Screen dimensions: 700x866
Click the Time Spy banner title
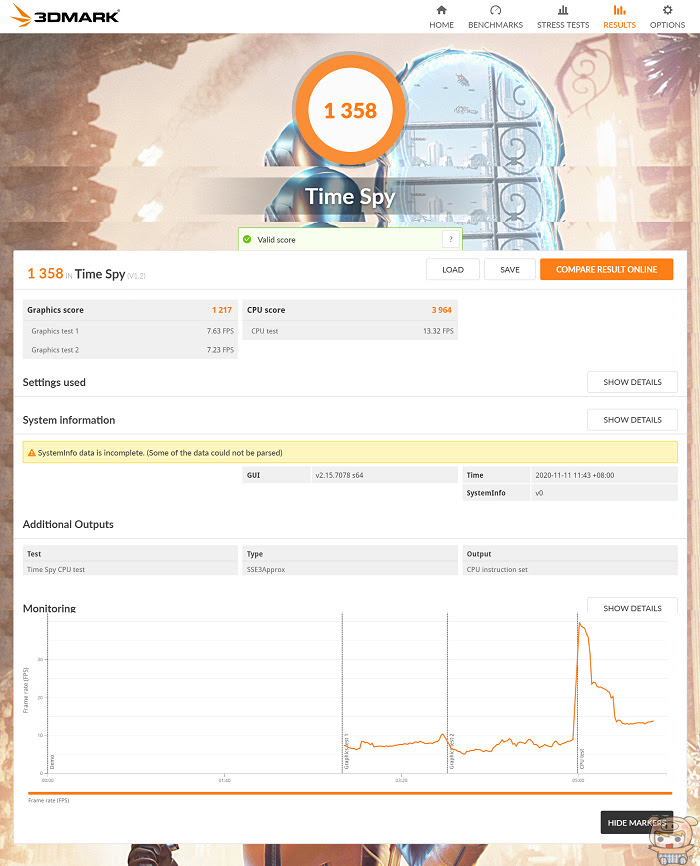click(350, 197)
